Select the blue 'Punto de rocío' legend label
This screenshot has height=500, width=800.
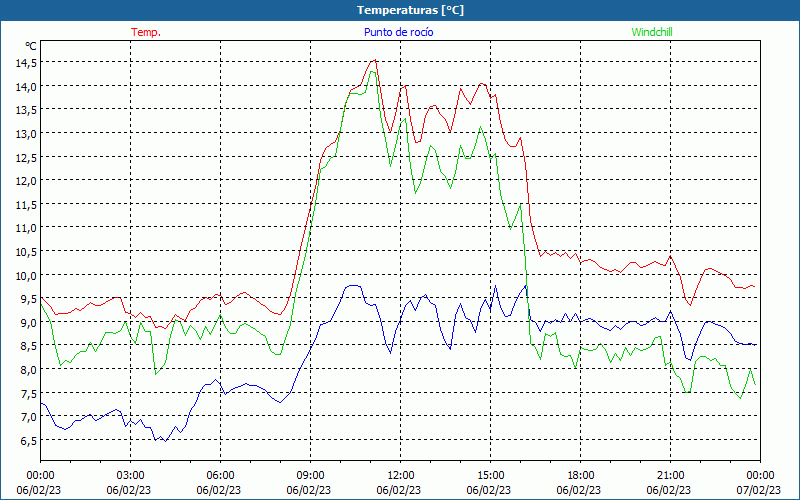click(398, 32)
